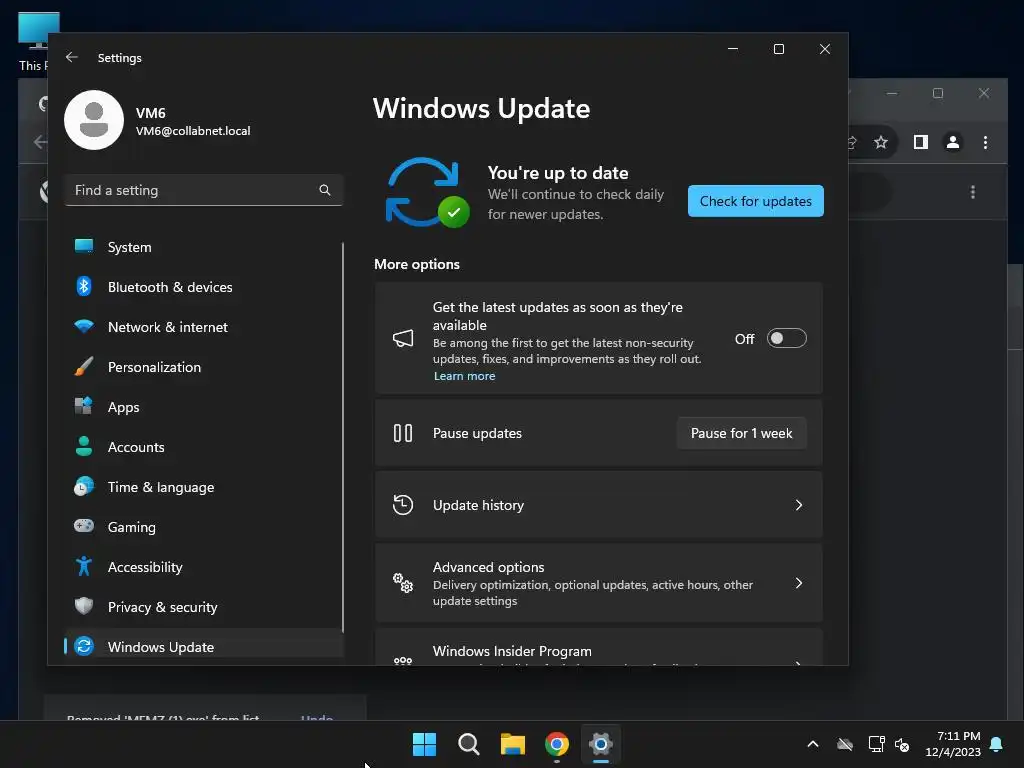Show hidden tray icons chevron

(x=813, y=744)
